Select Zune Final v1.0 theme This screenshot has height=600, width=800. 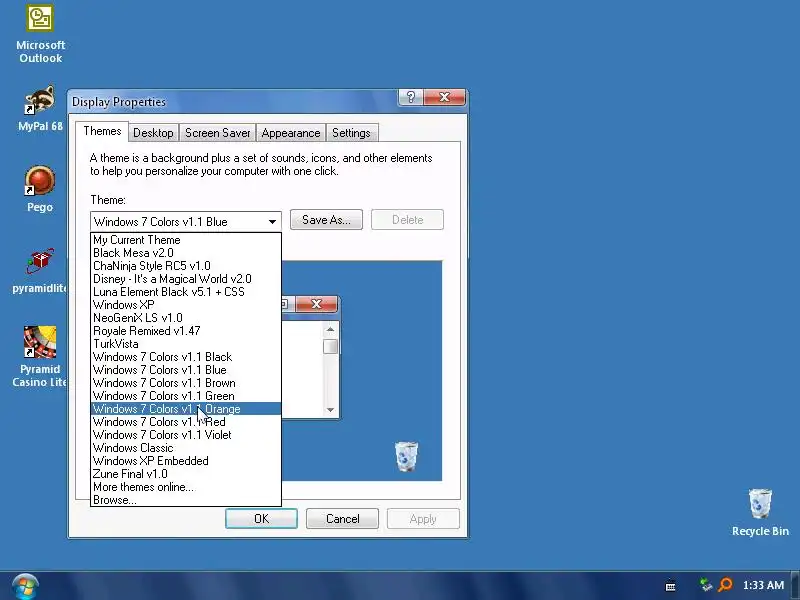point(186,474)
